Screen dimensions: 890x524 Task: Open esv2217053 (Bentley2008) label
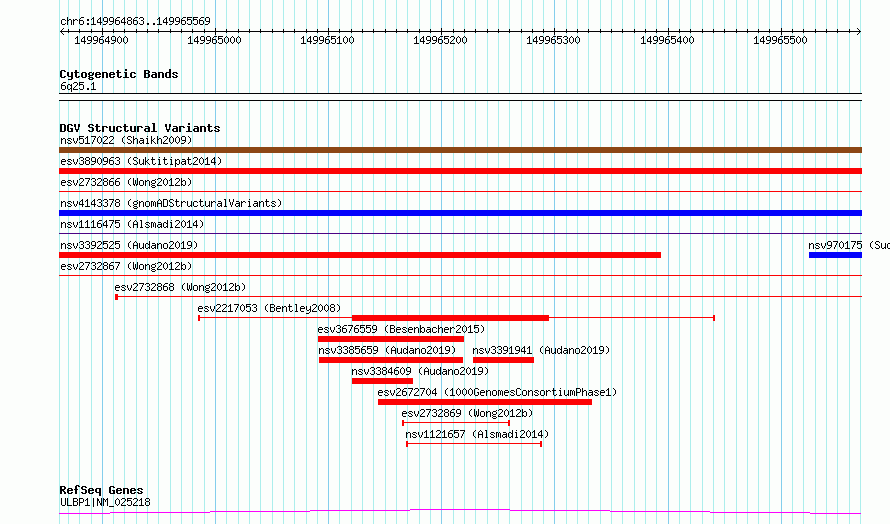click(x=269, y=308)
